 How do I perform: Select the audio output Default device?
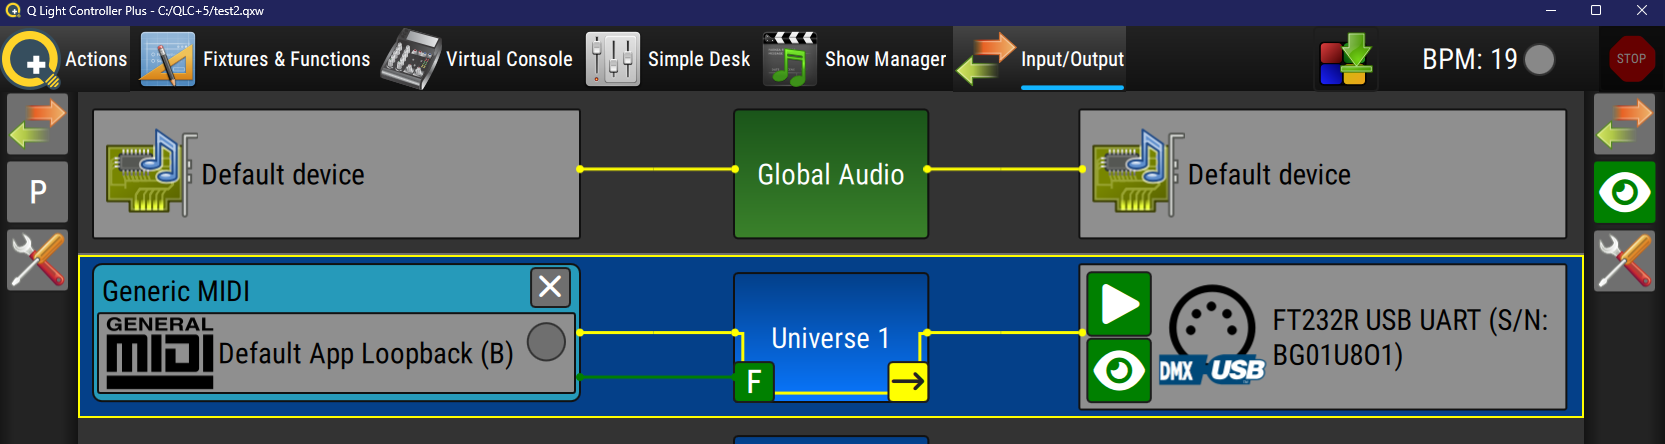click(x=1322, y=174)
